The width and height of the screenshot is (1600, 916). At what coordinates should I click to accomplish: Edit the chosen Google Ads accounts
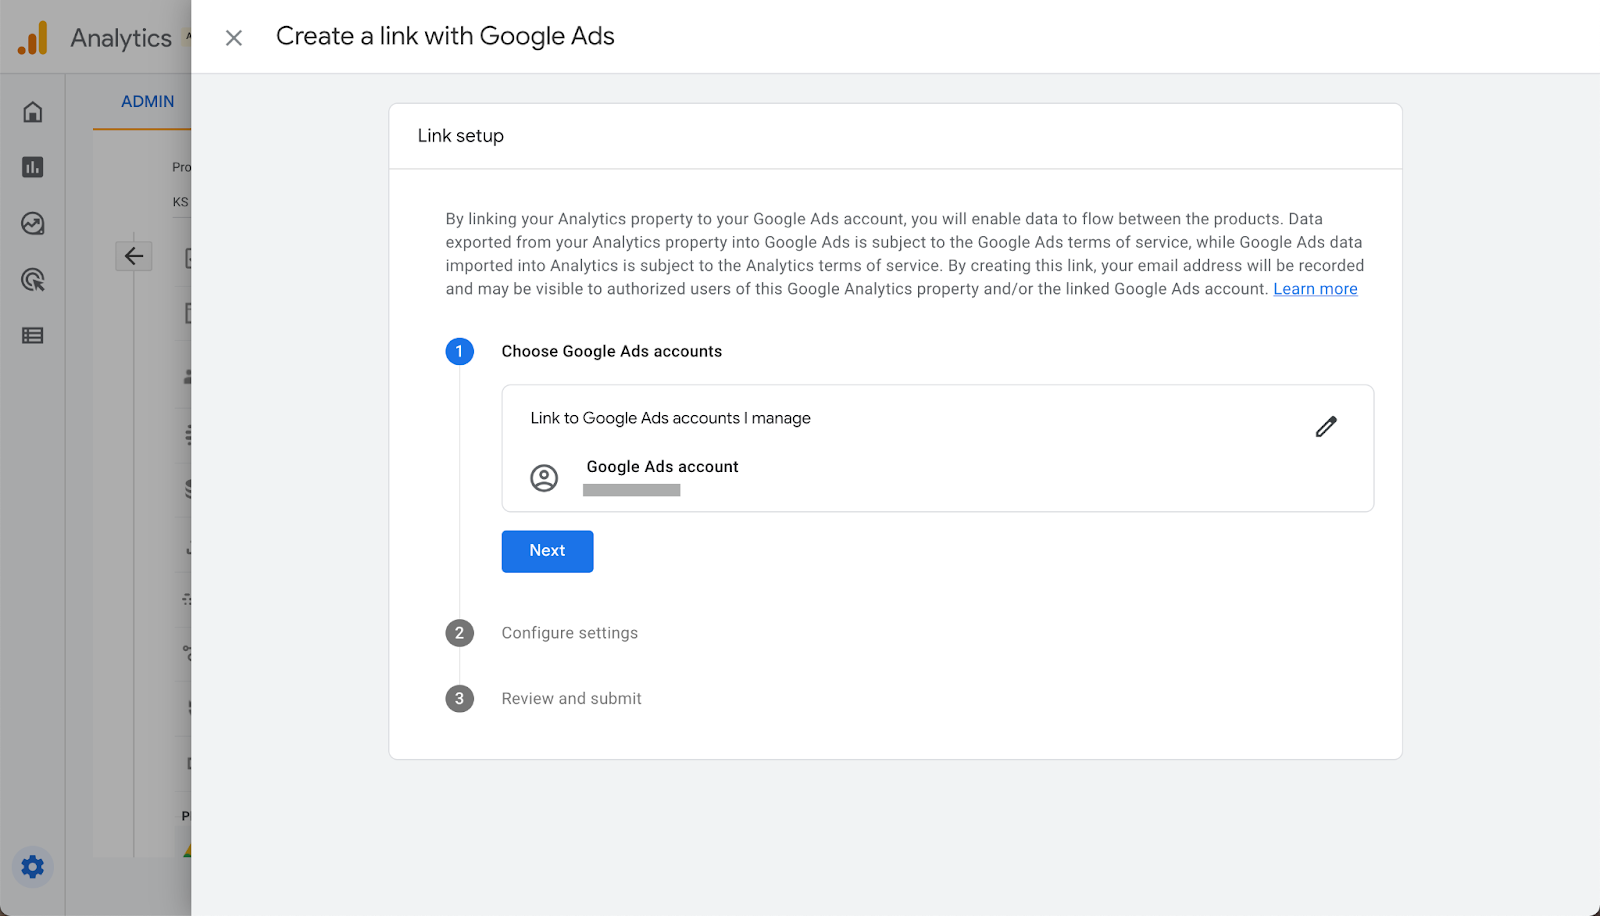[x=1326, y=427]
